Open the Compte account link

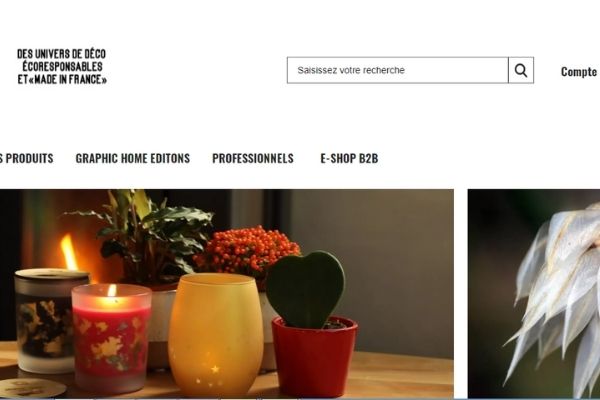coord(579,72)
